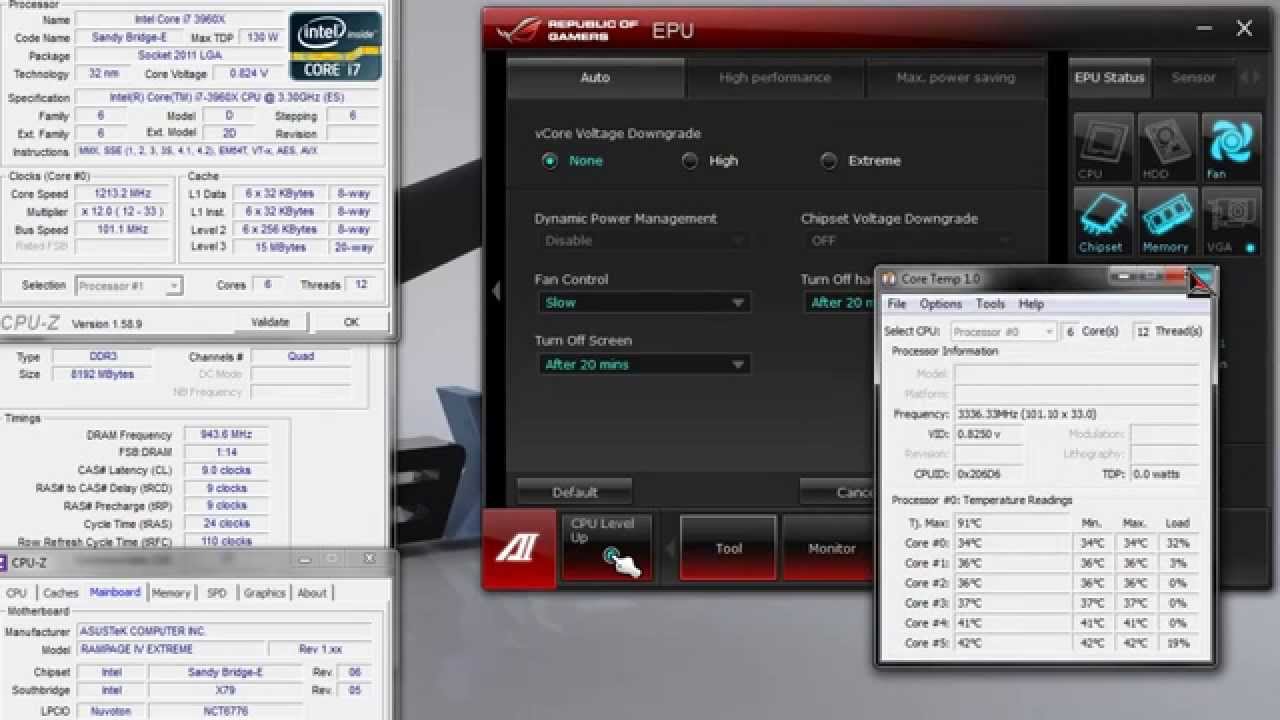Click the Core Temp CPUID field
This screenshot has width=1280, height=720.
[990, 474]
